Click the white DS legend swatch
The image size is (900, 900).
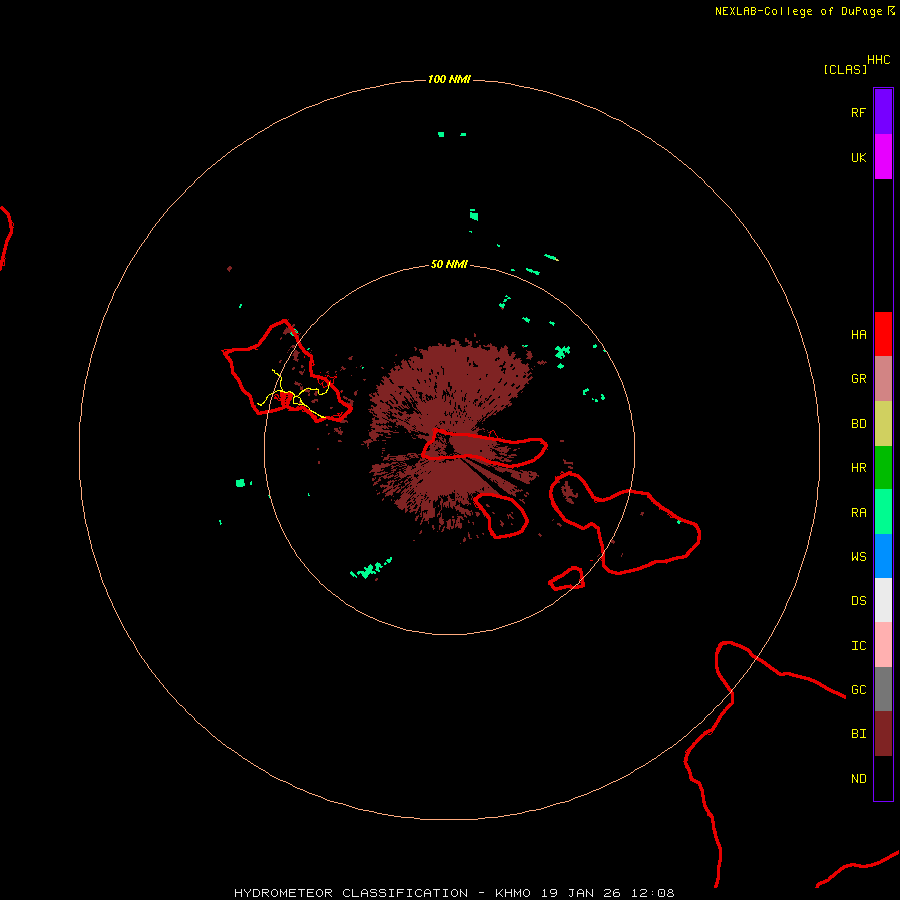(x=883, y=600)
